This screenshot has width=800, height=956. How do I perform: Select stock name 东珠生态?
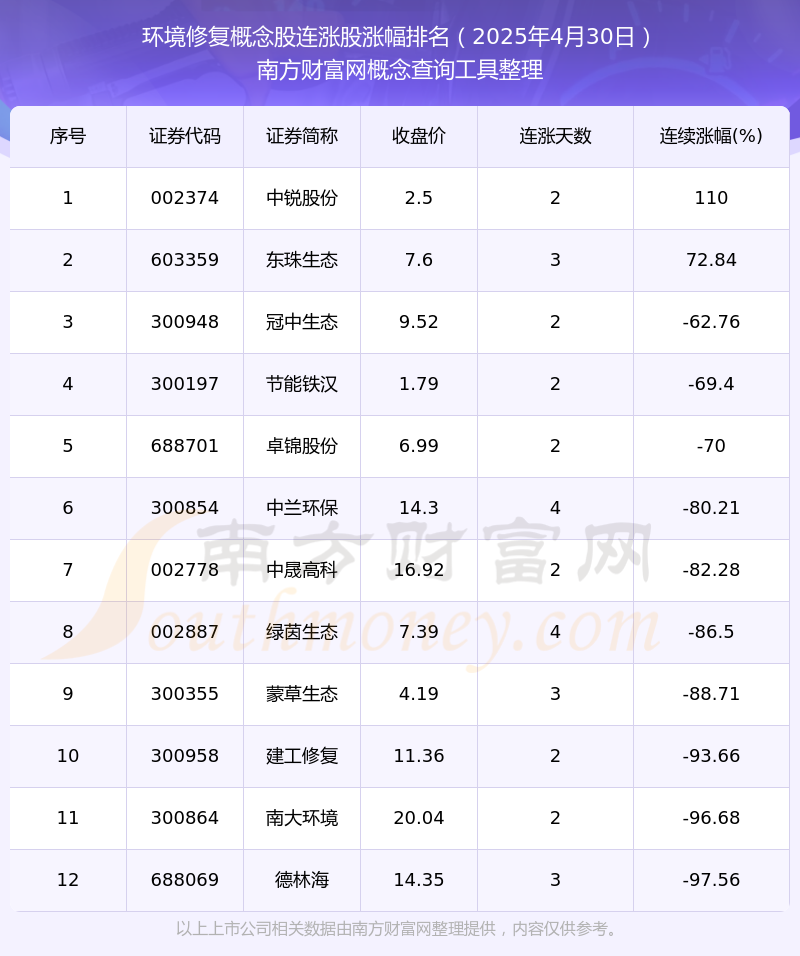(x=302, y=260)
